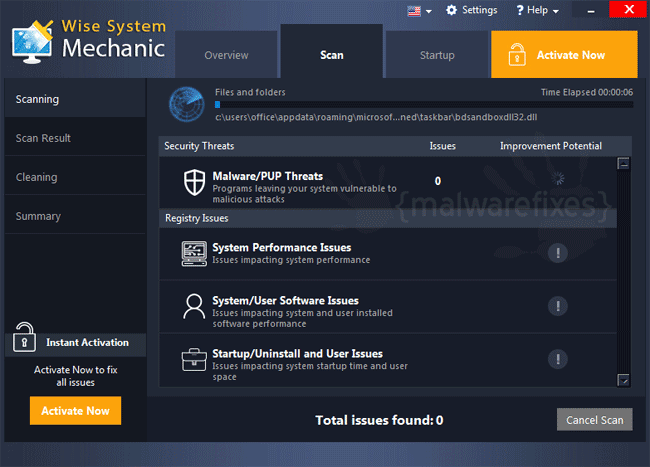Viewport: 650px width, 467px height.
Task: Click the Malware issues count 0
Action: click(438, 181)
